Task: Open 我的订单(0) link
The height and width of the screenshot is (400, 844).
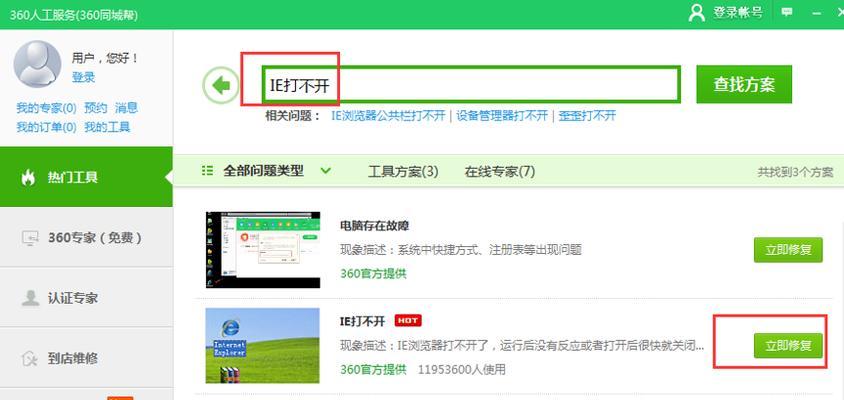Action: (x=46, y=128)
